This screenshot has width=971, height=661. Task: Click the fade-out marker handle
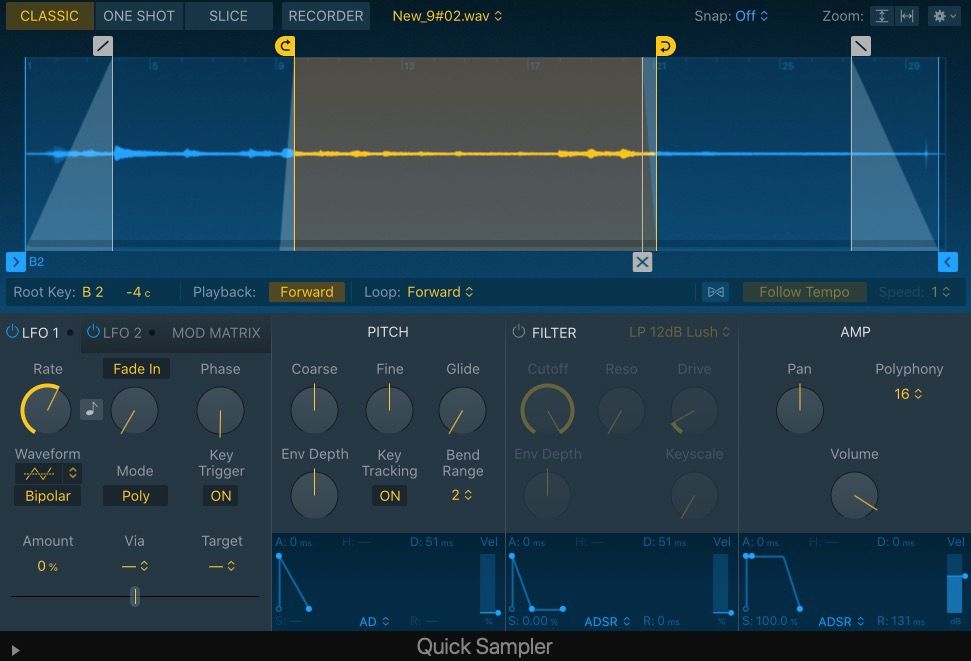click(861, 46)
